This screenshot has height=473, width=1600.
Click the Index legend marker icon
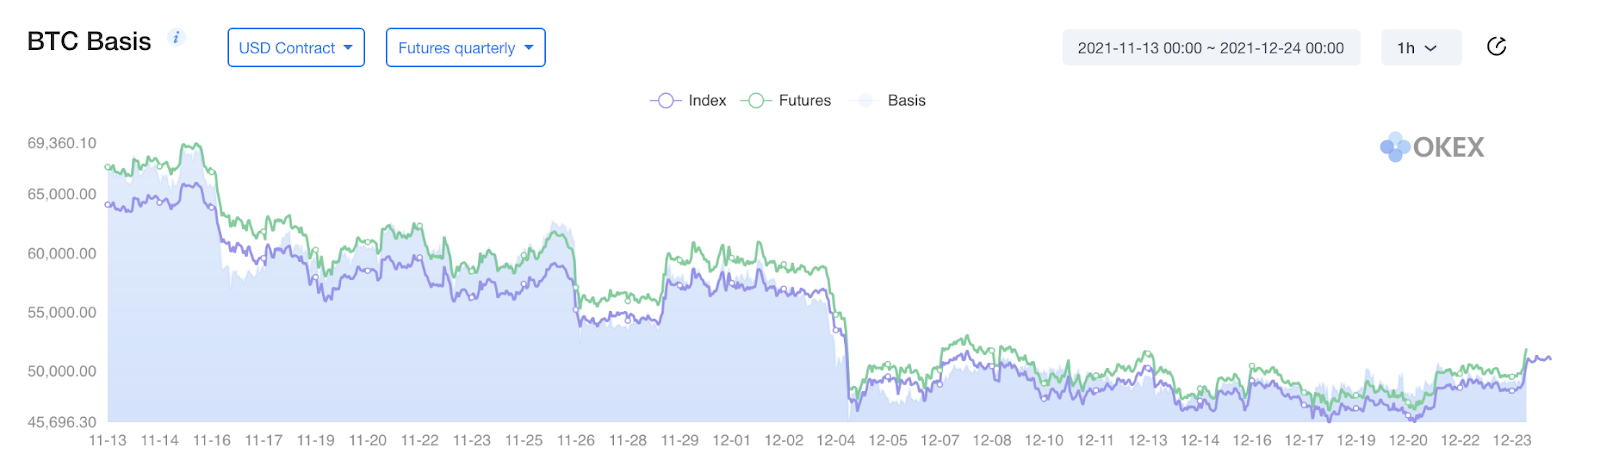(x=665, y=101)
